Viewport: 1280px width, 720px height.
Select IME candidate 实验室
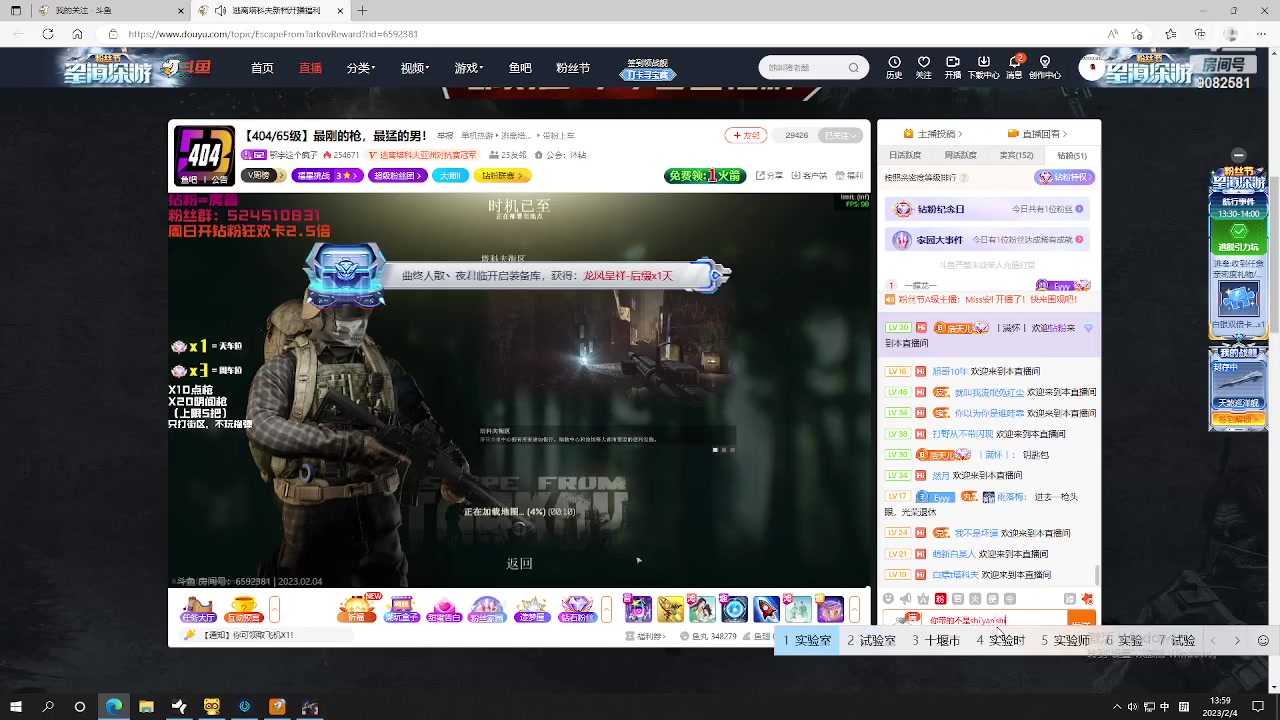pyautogui.click(x=808, y=641)
